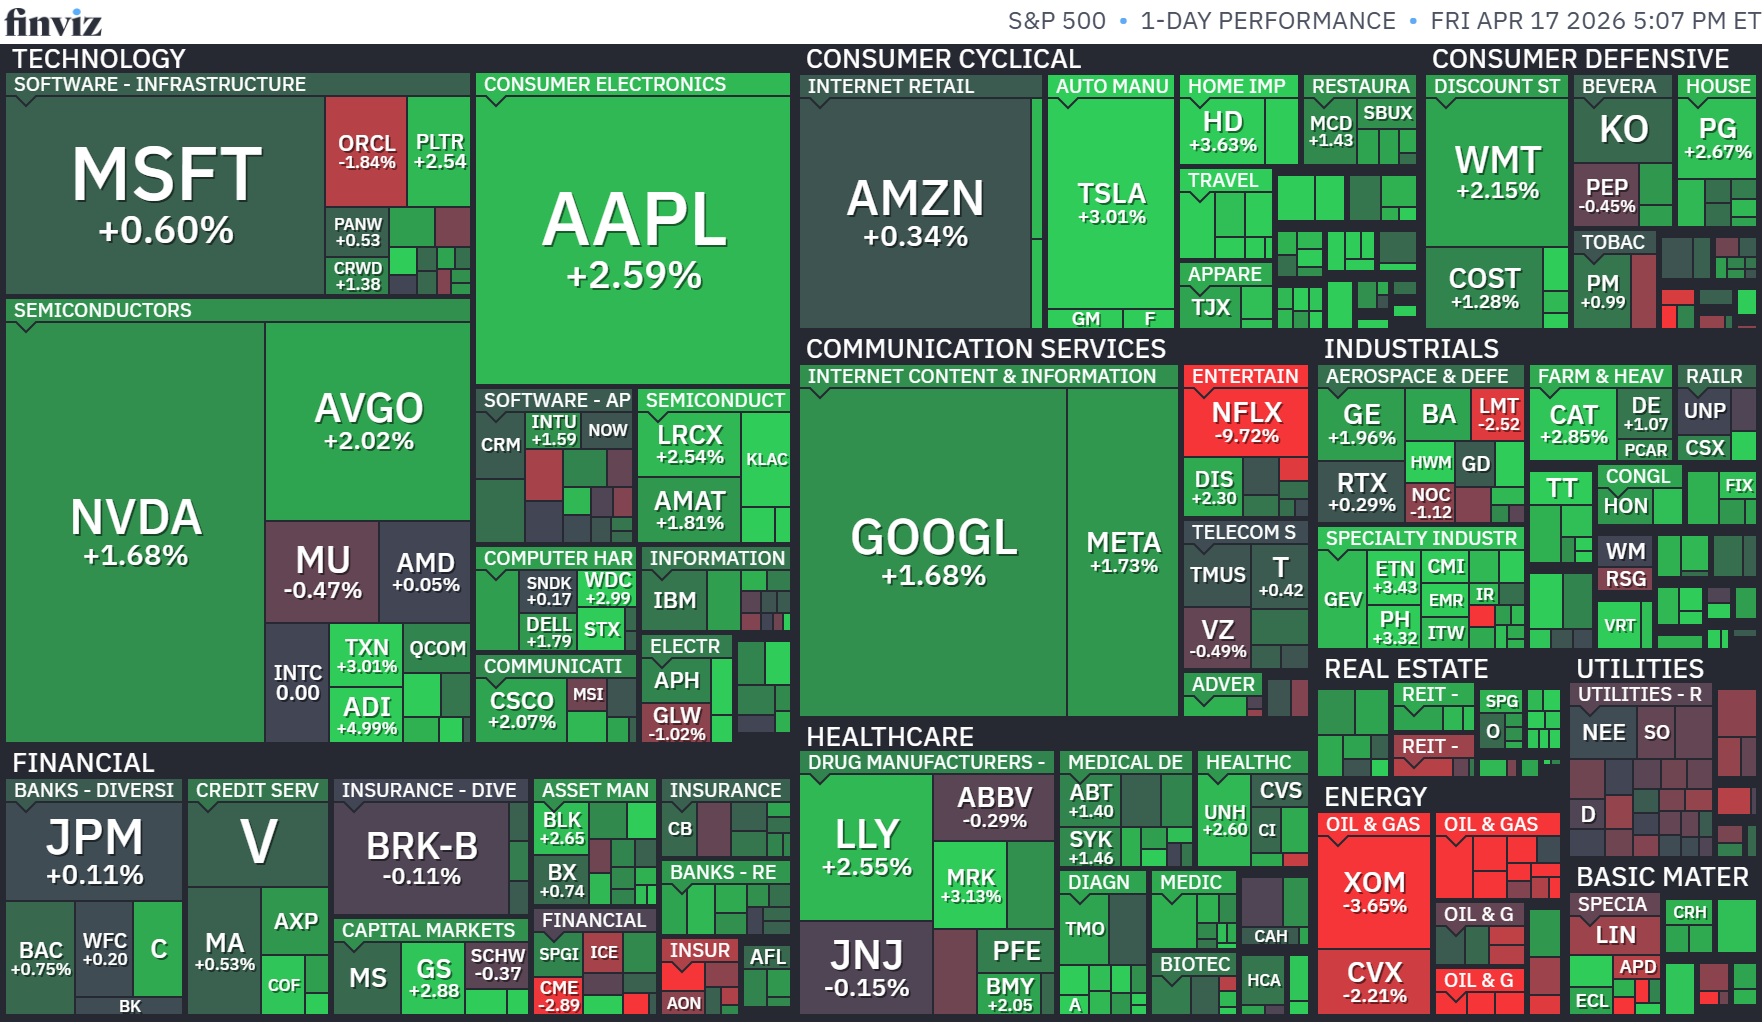Click the ENERGY sector heading
Image resolution: width=1762 pixels, height=1022 pixels.
pos(1375,797)
